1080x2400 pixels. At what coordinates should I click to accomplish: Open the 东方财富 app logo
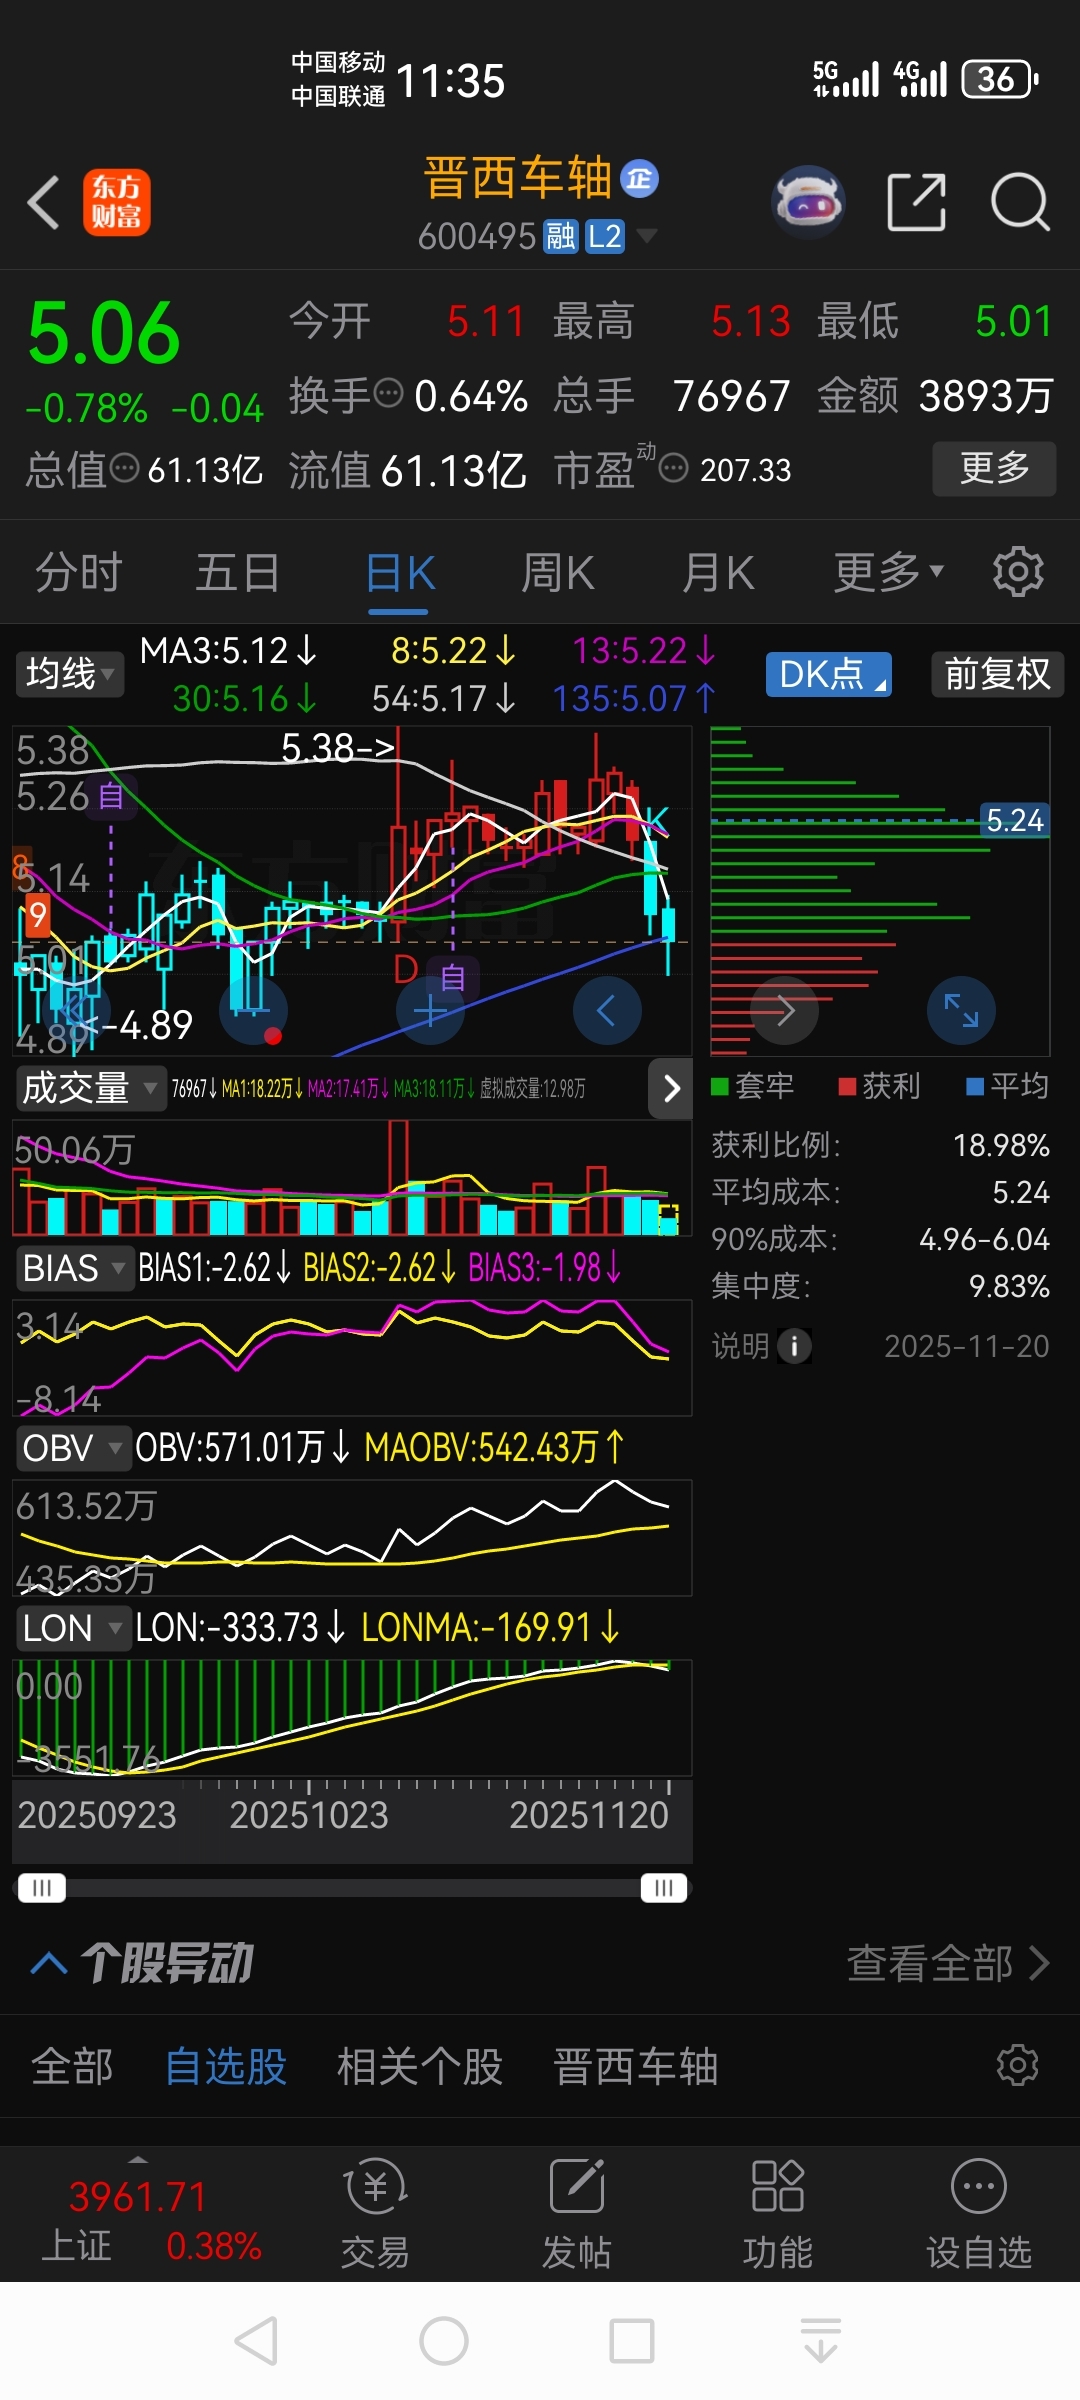pyautogui.click(x=117, y=202)
